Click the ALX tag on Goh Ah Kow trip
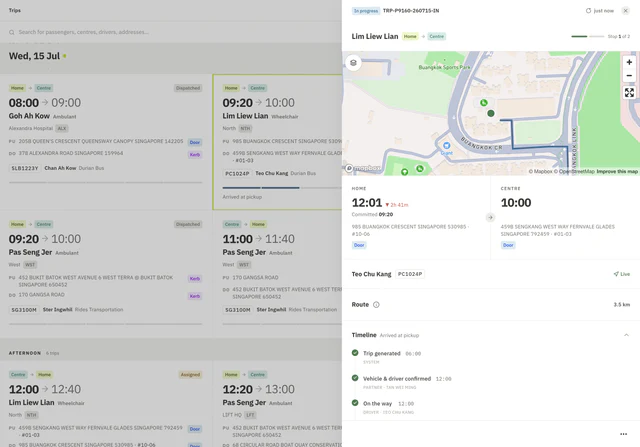 click(62, 128)
